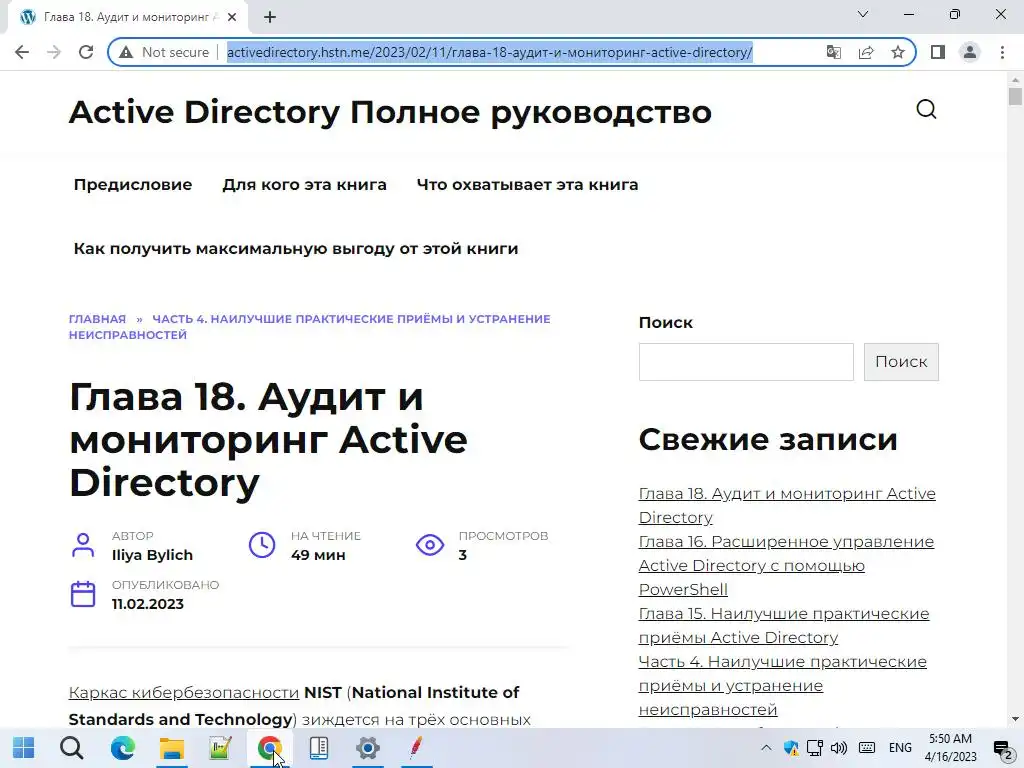Open Windows Security tray icon

(x=791, y=748)
